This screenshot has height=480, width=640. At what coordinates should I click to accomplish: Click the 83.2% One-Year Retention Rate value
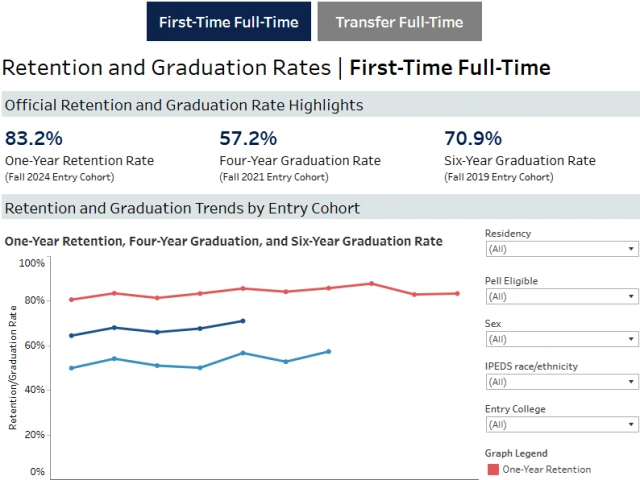(34, 139)
